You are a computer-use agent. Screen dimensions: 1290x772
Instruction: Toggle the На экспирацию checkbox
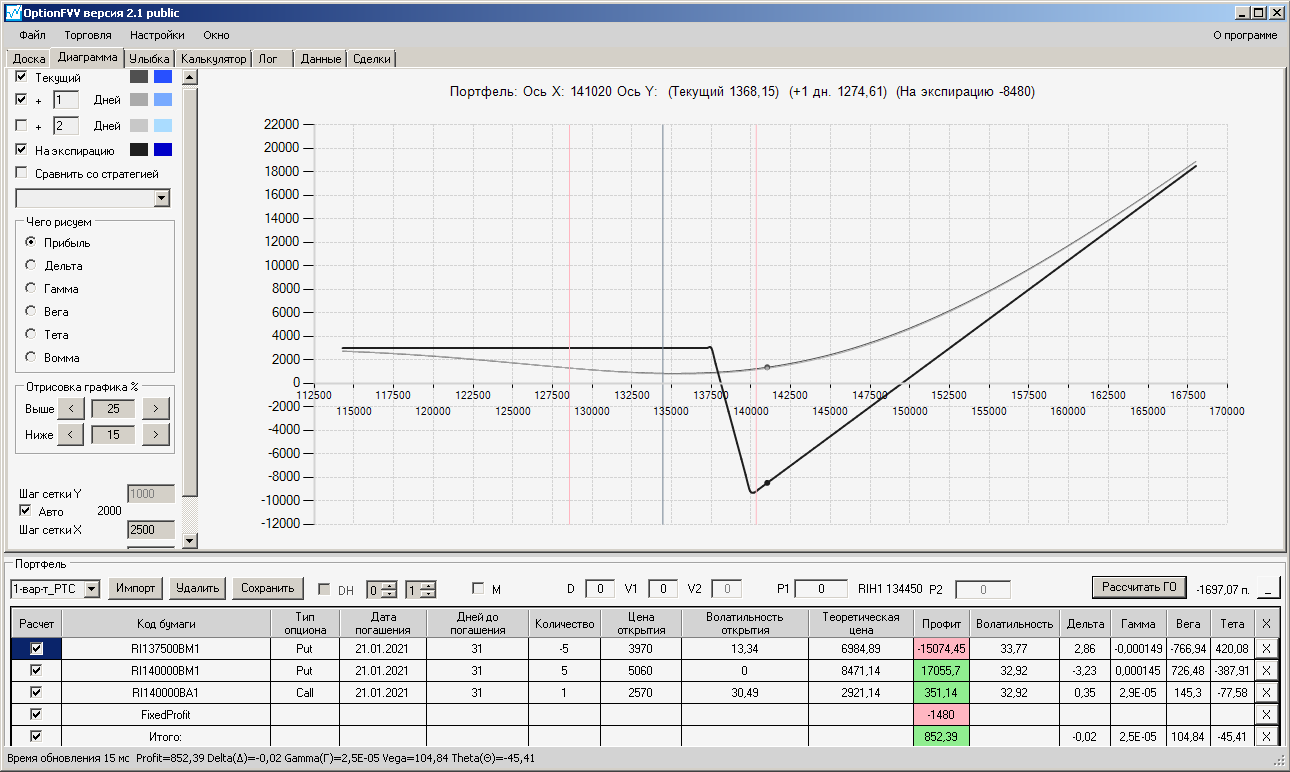point(22,150)
